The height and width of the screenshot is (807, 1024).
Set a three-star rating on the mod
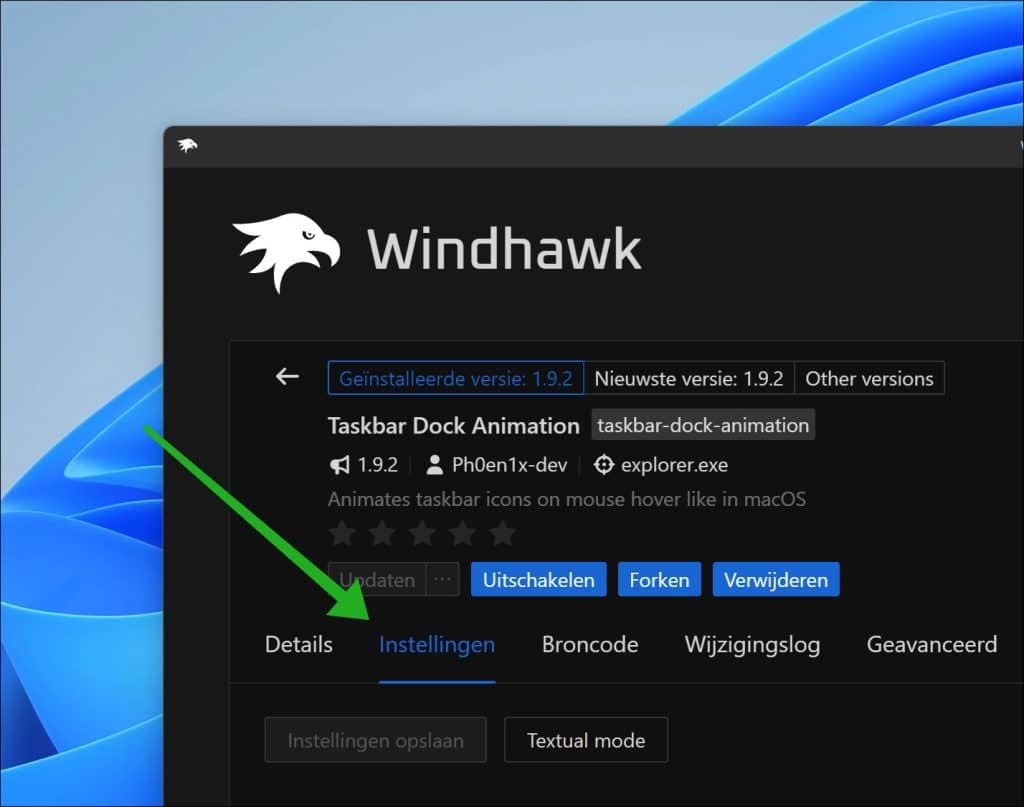[x=422, y=534]
